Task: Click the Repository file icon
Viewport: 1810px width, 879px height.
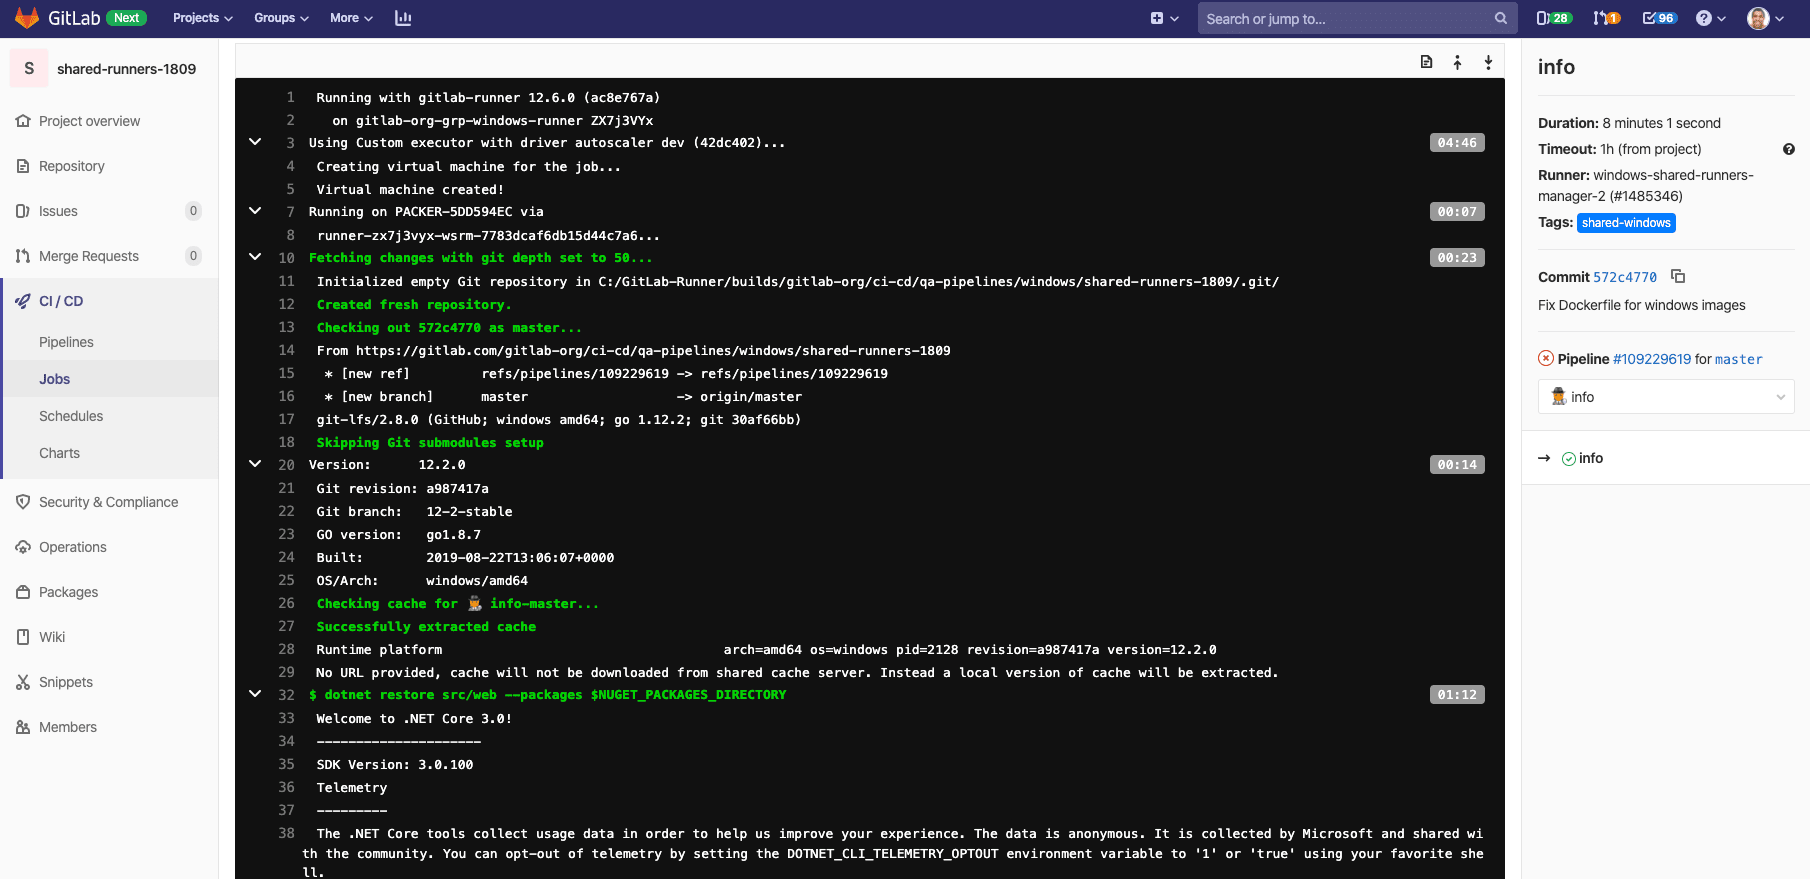Action: tap(23, 166)
